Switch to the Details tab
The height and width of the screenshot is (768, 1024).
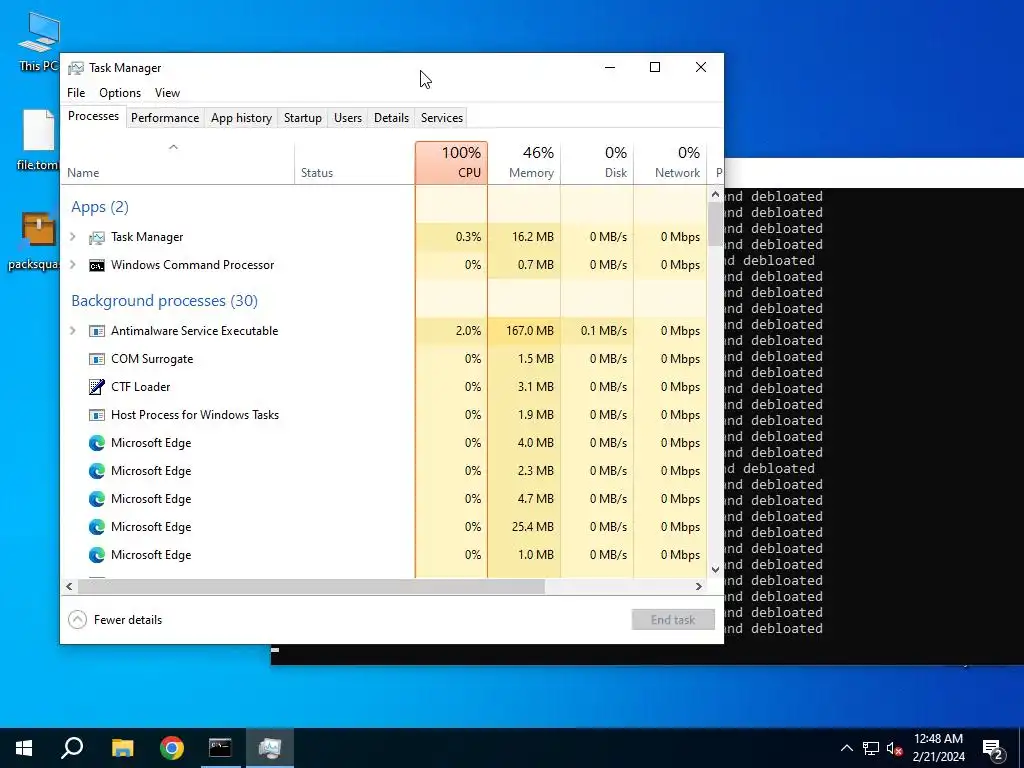(391, 118)
